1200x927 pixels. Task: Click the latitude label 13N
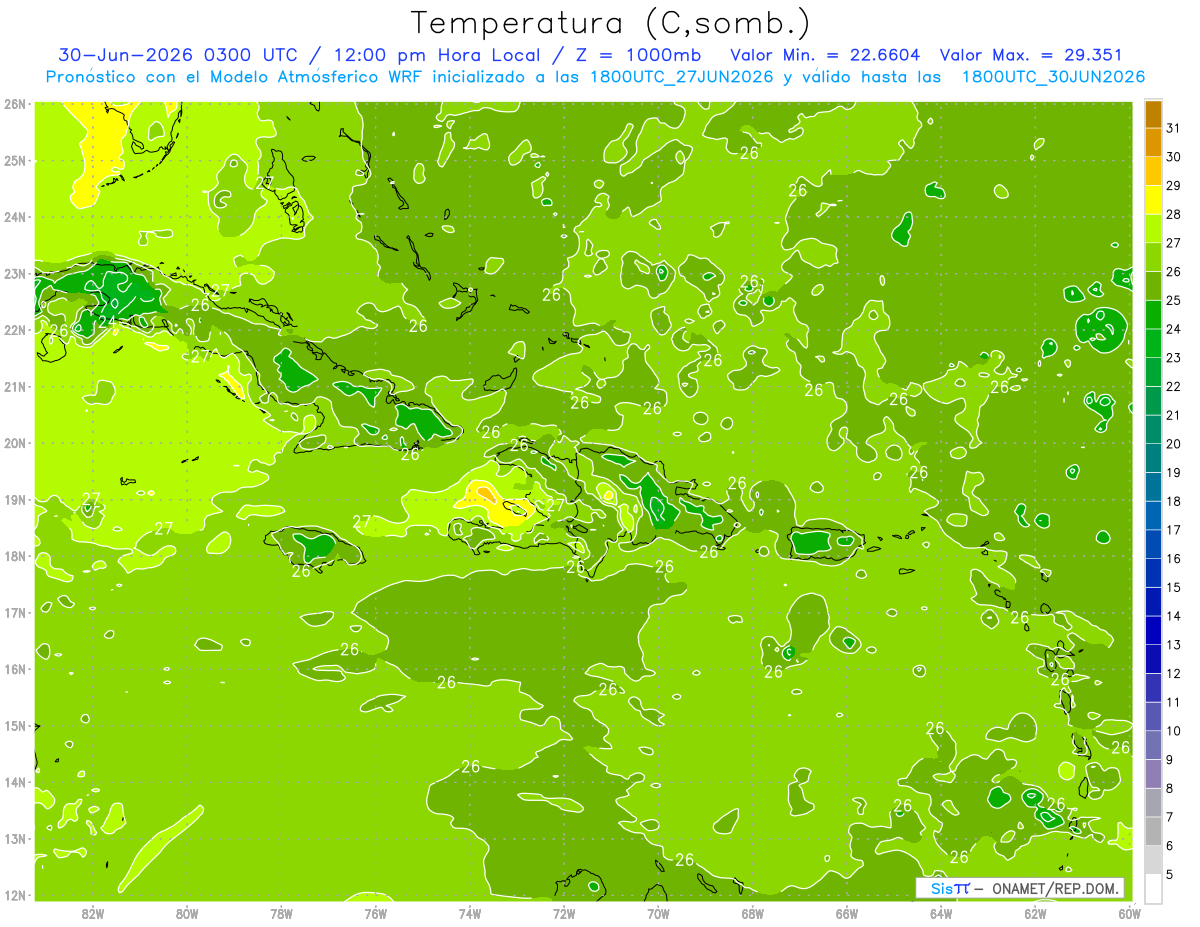point(16,838)
